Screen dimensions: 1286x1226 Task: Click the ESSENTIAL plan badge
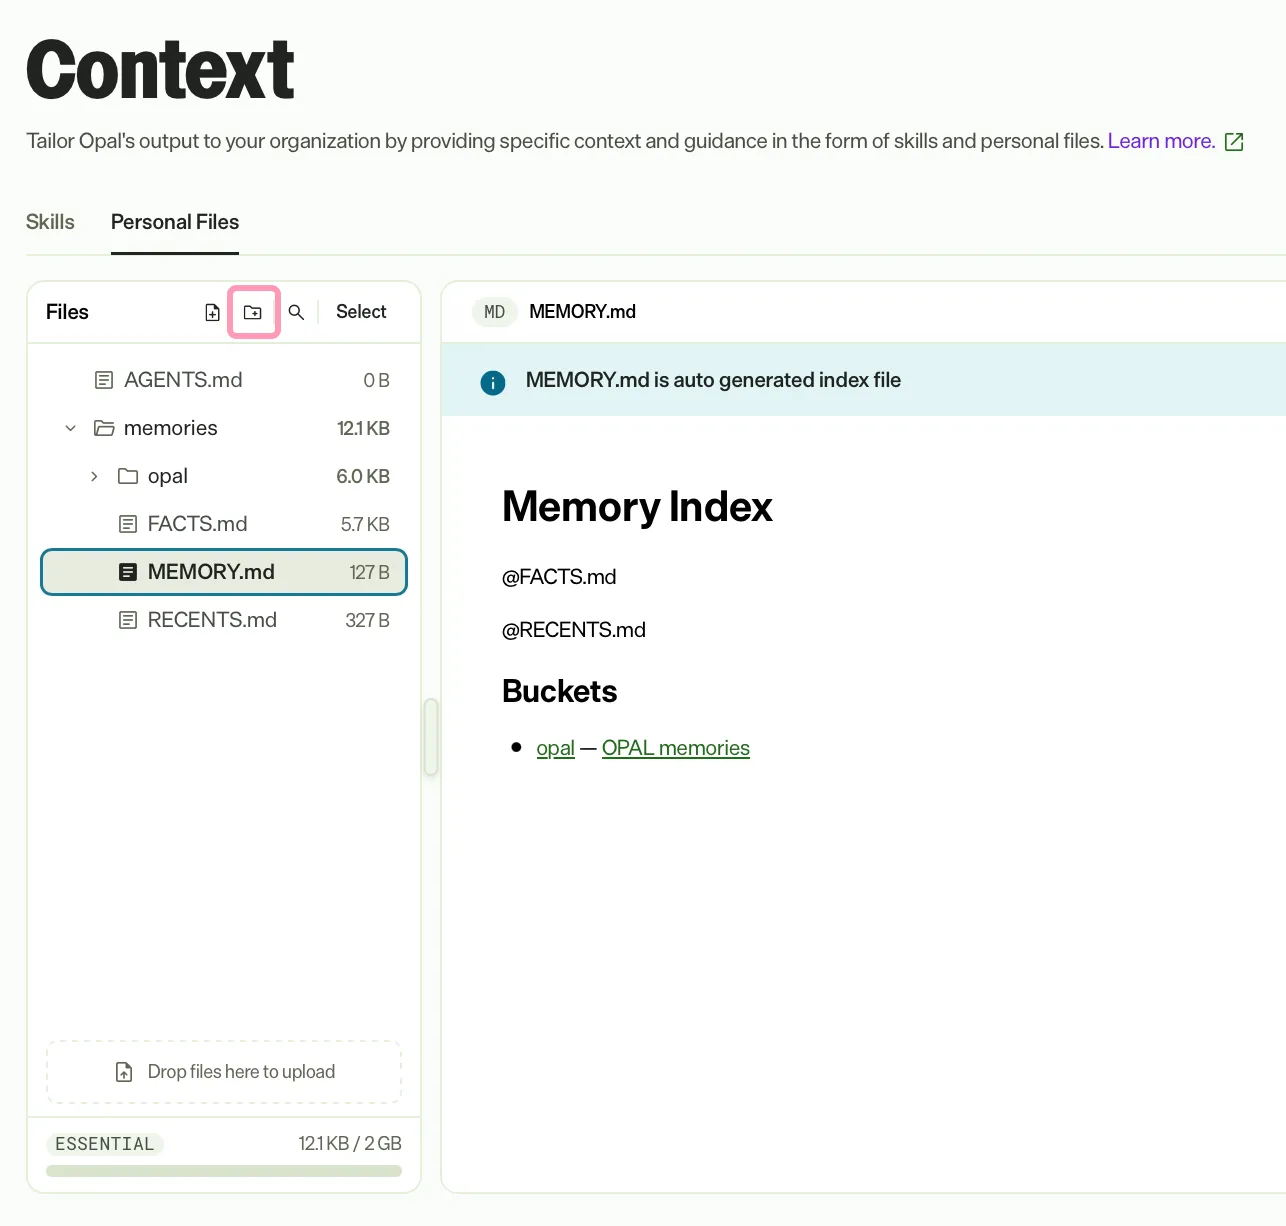(x=105, y=1144)
